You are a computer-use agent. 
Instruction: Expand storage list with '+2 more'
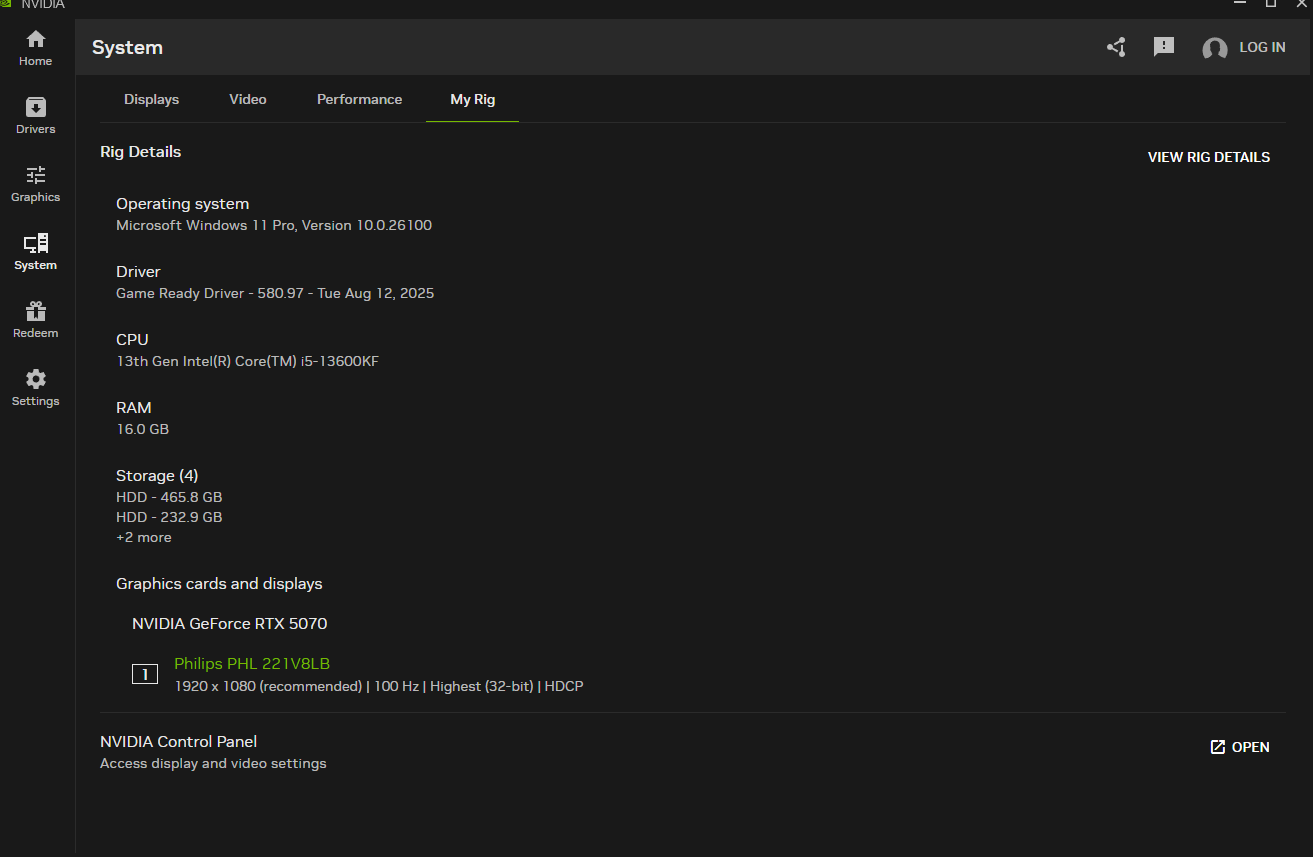(144, 538)
